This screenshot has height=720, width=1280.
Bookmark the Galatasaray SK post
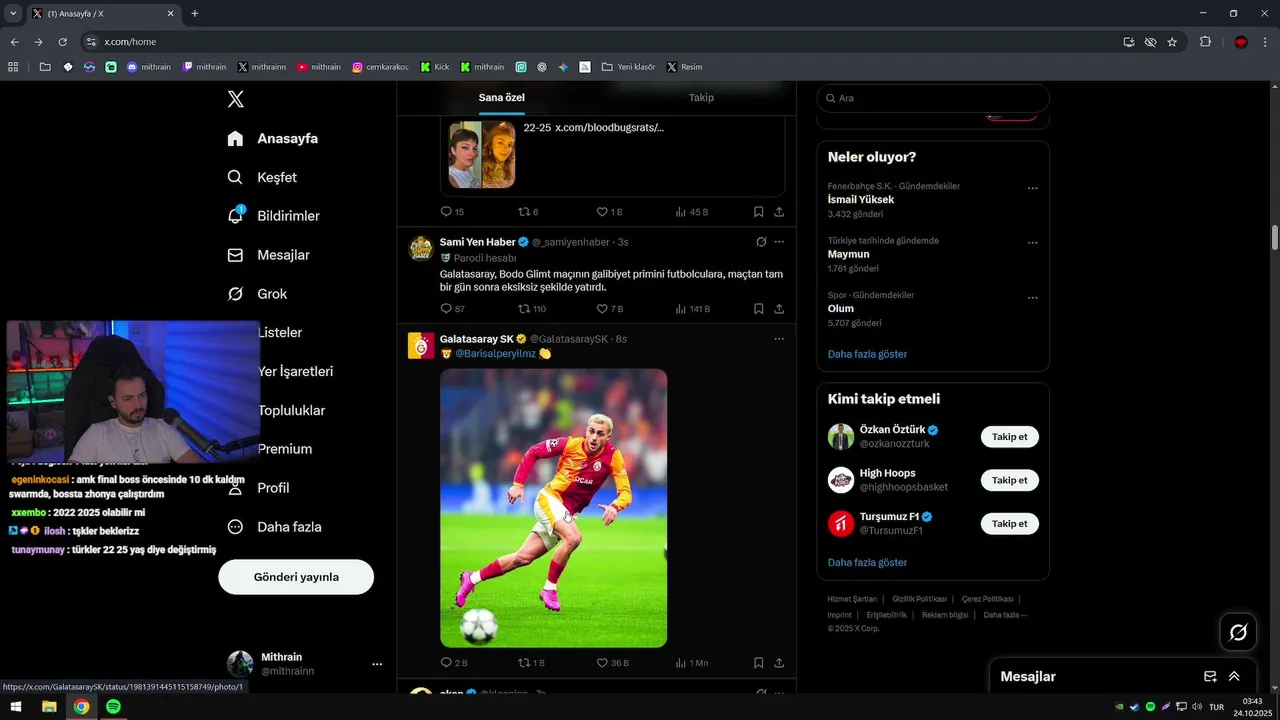[759, 662]
